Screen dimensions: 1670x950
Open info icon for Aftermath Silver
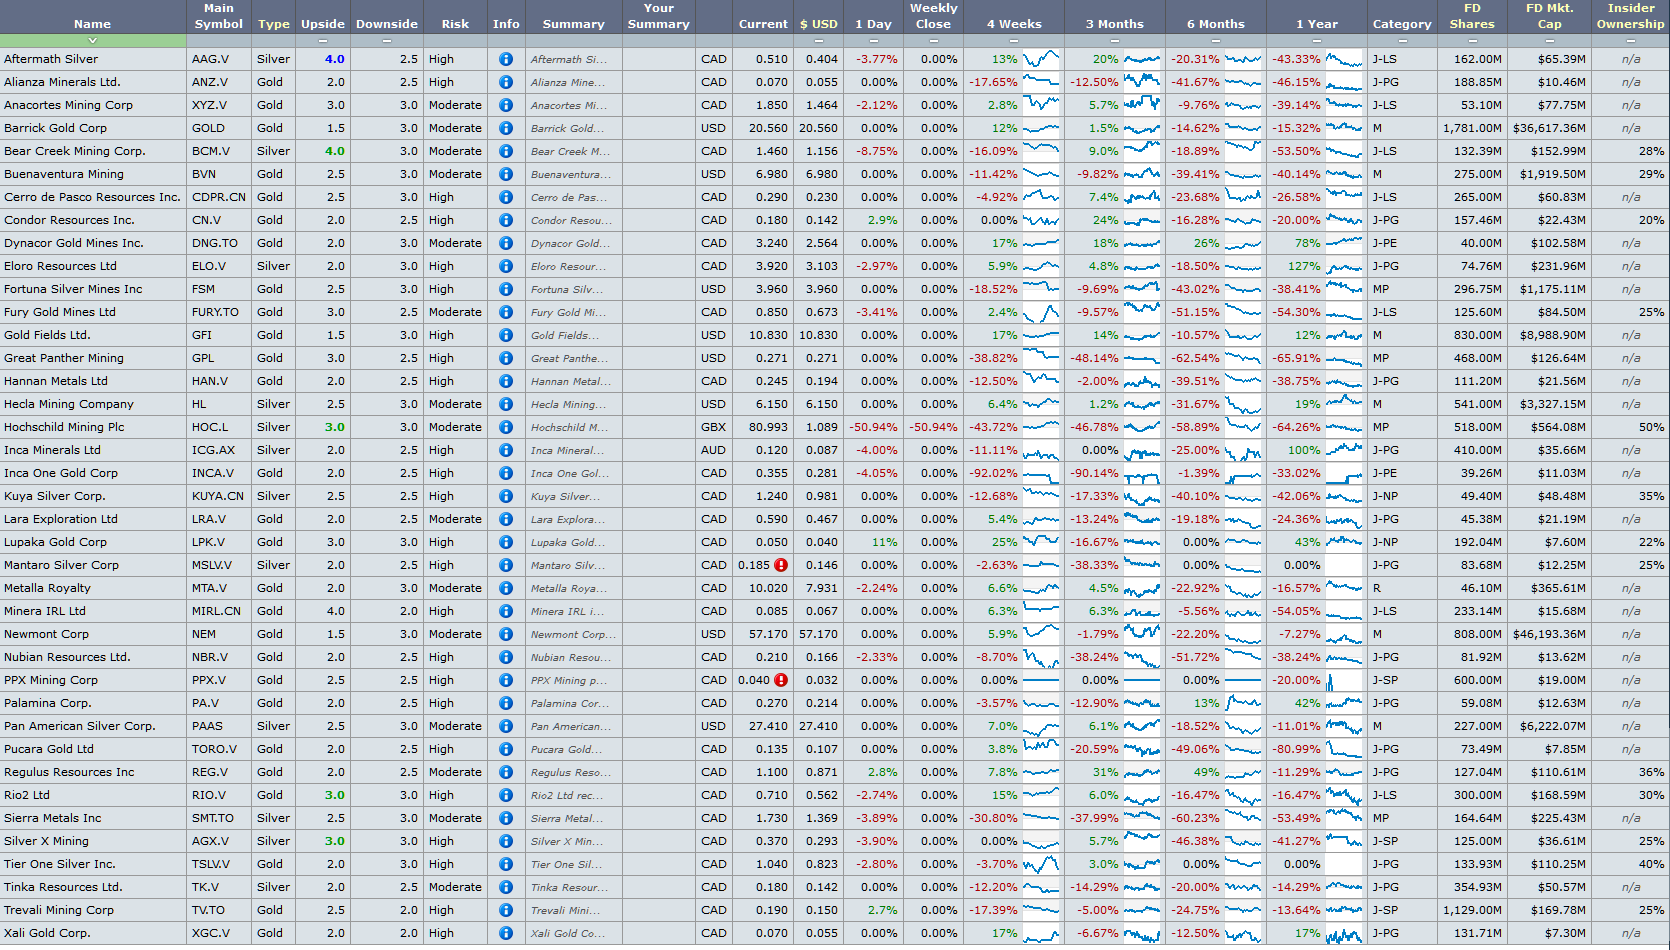click(506, 59)
